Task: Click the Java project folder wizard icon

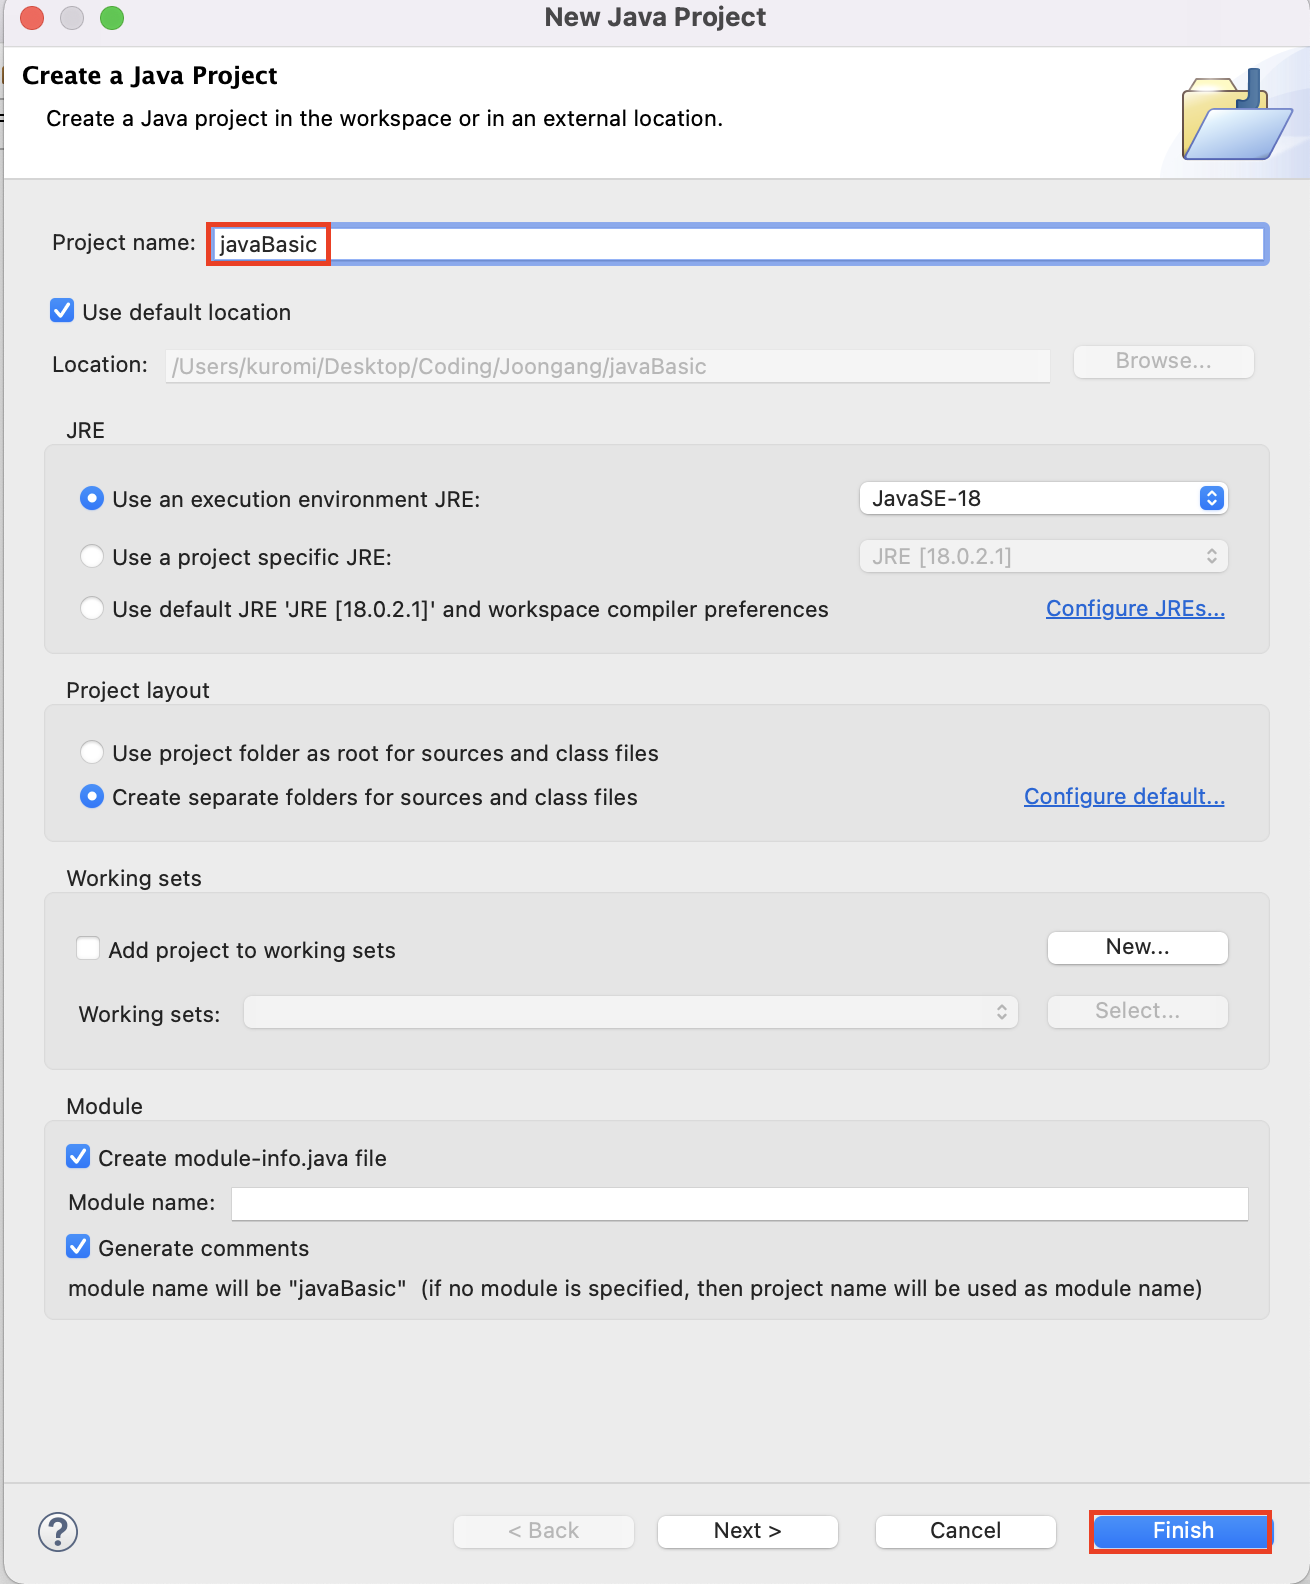Action: pyautogui.click(x=1237, y=115)
